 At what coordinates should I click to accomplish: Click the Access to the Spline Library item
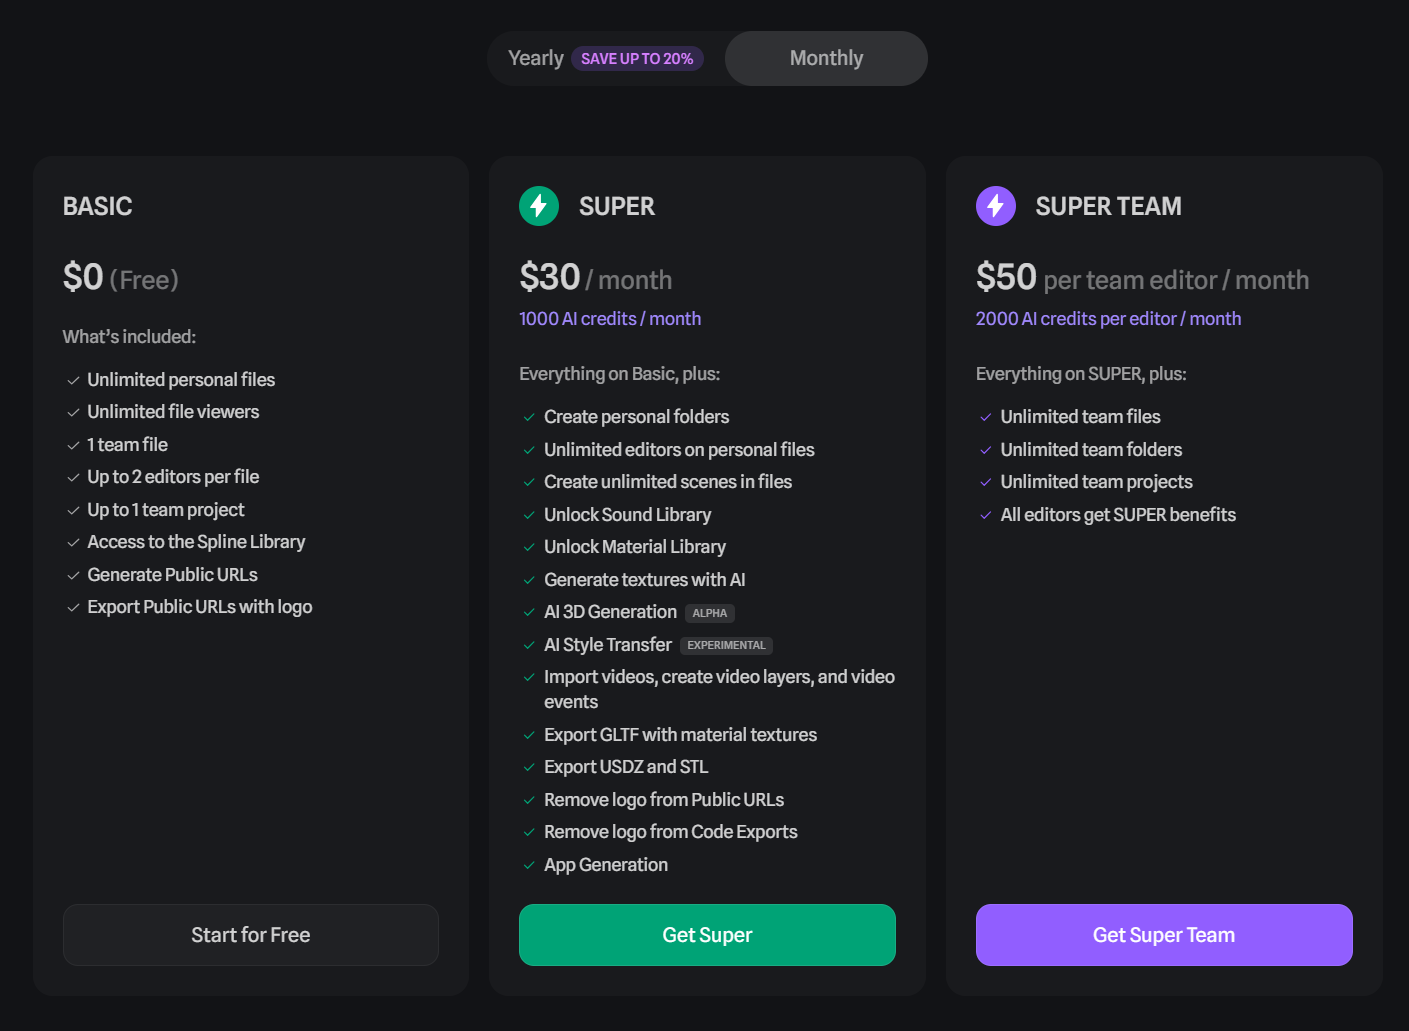pos(196,542)
